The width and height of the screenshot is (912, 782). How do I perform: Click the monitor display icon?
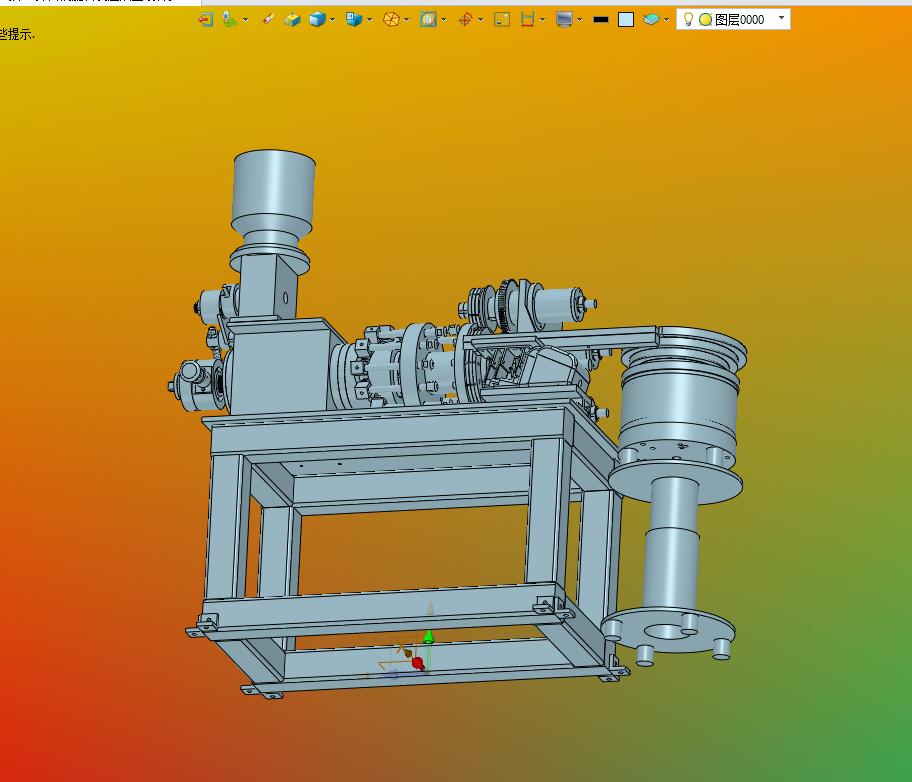pyautogui.click(x=564, y=19)
